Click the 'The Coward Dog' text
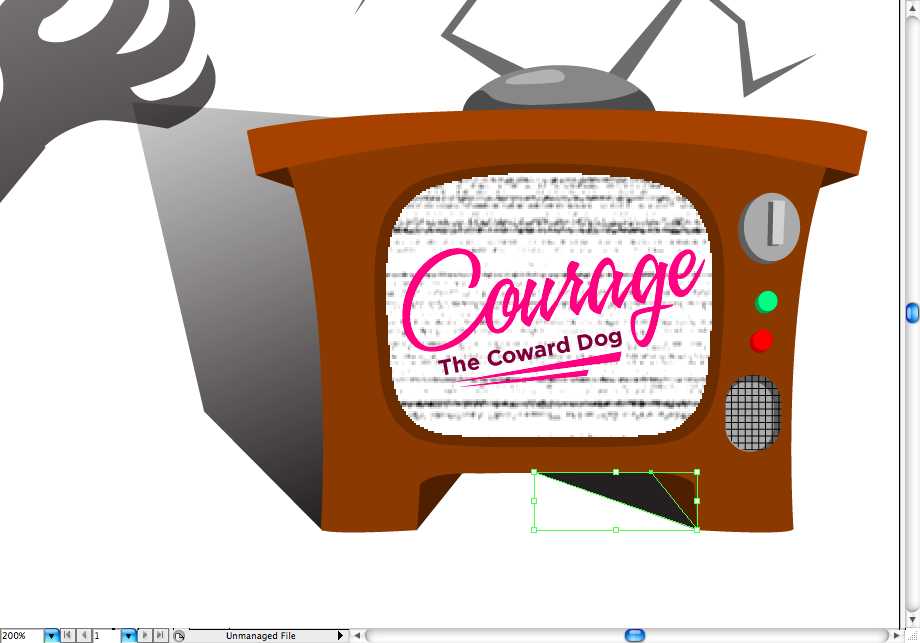920x643 pixels. 530,353
